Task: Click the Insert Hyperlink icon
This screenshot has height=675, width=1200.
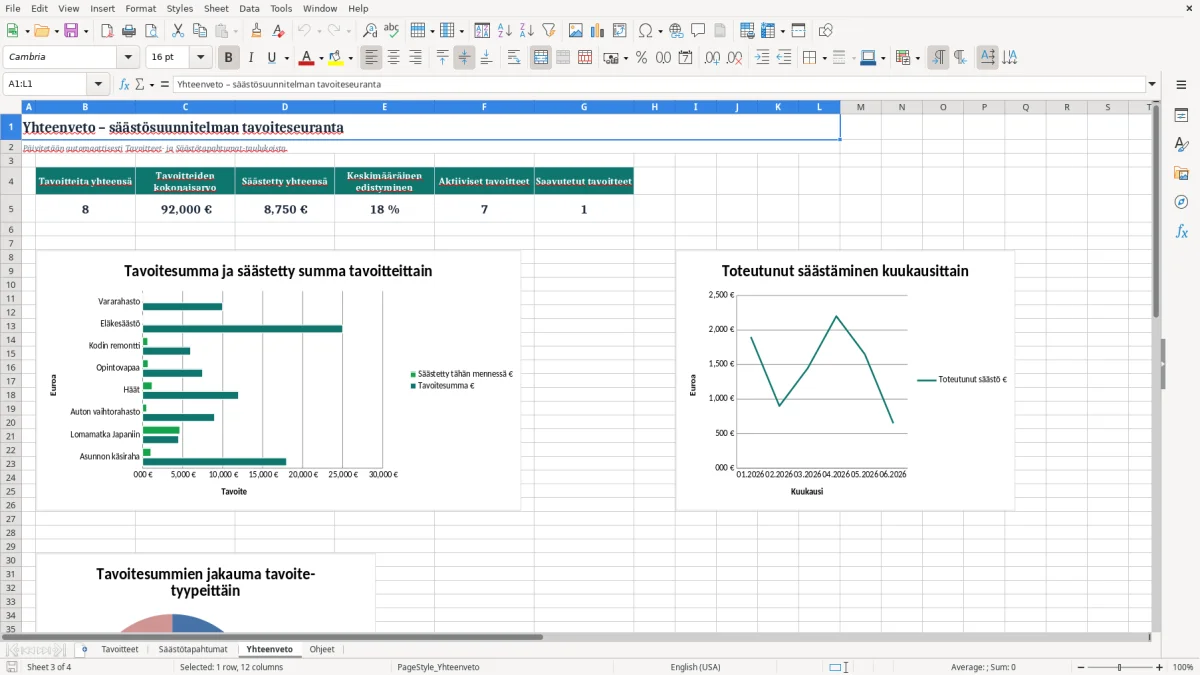Action: (x=676, y=31)
